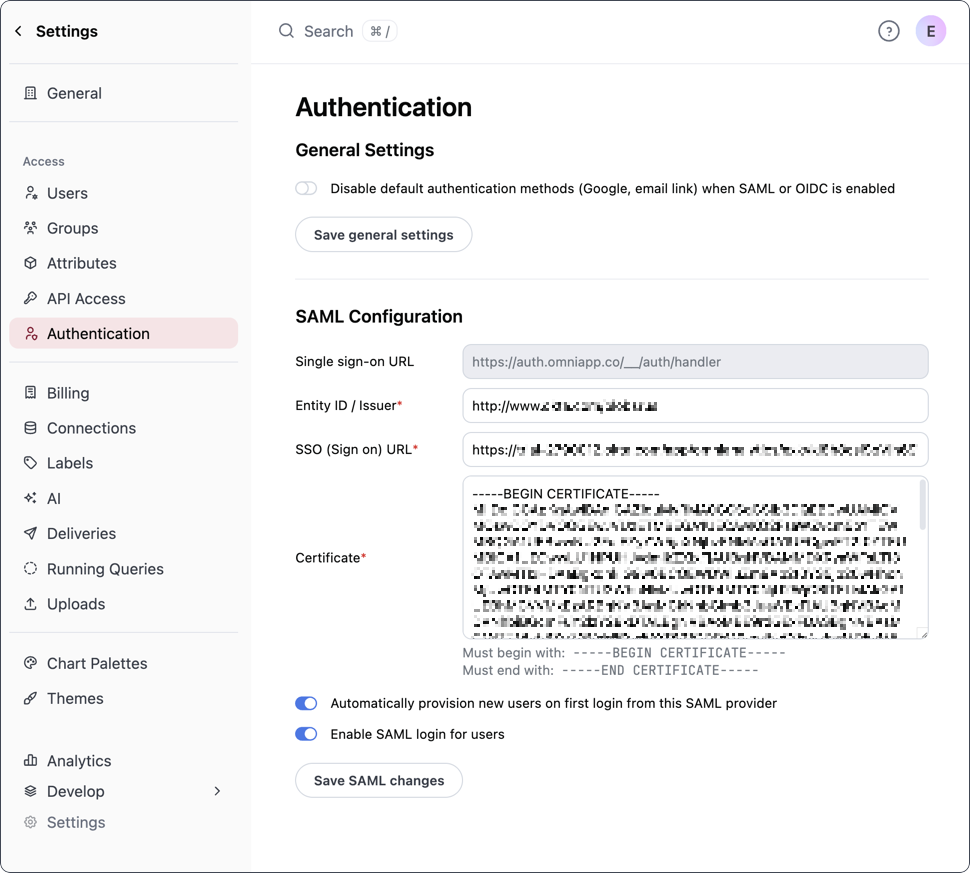Select the Authentication menu item

(98, 332)
